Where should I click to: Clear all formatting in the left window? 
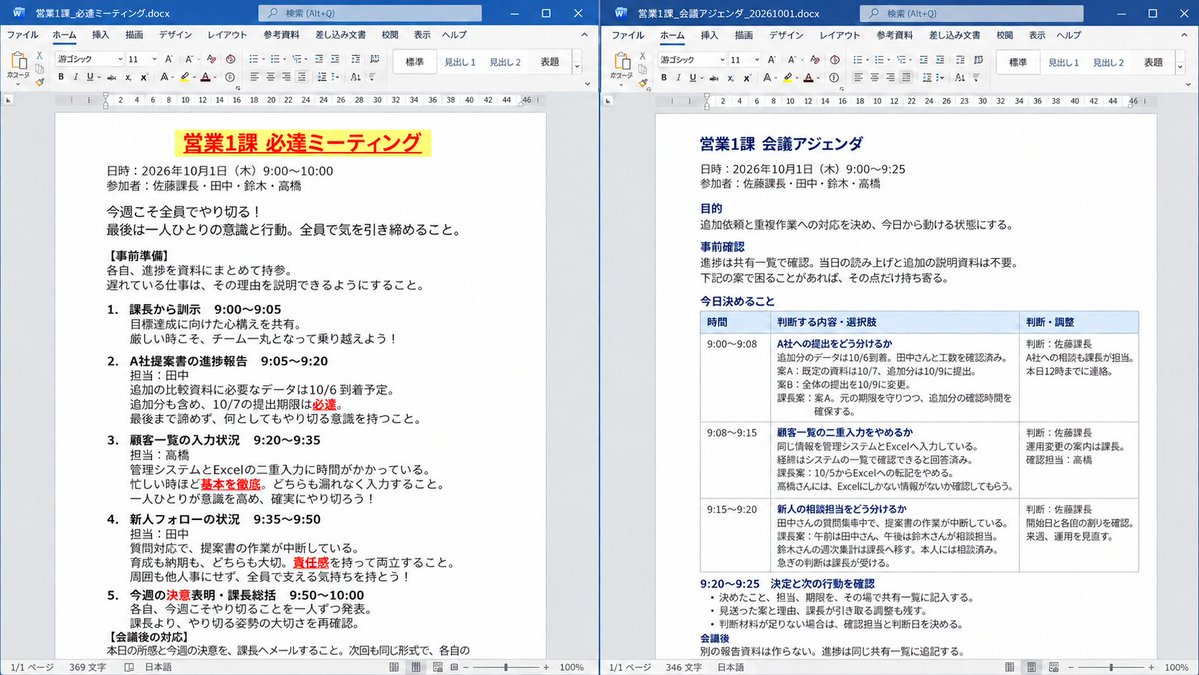coord(211,59)
